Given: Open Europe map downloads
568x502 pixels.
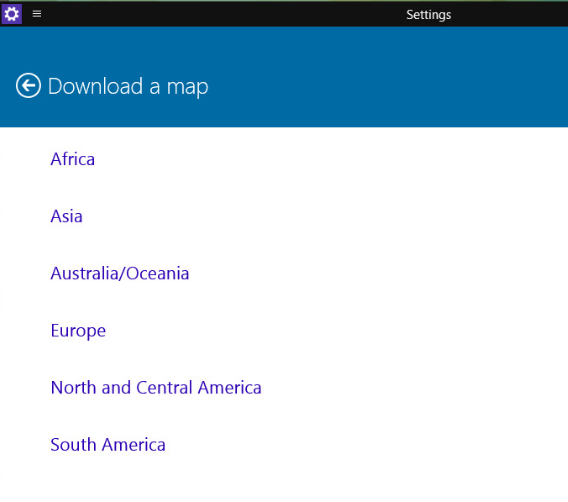Looking at the screenshot, I should pos(78,331).
